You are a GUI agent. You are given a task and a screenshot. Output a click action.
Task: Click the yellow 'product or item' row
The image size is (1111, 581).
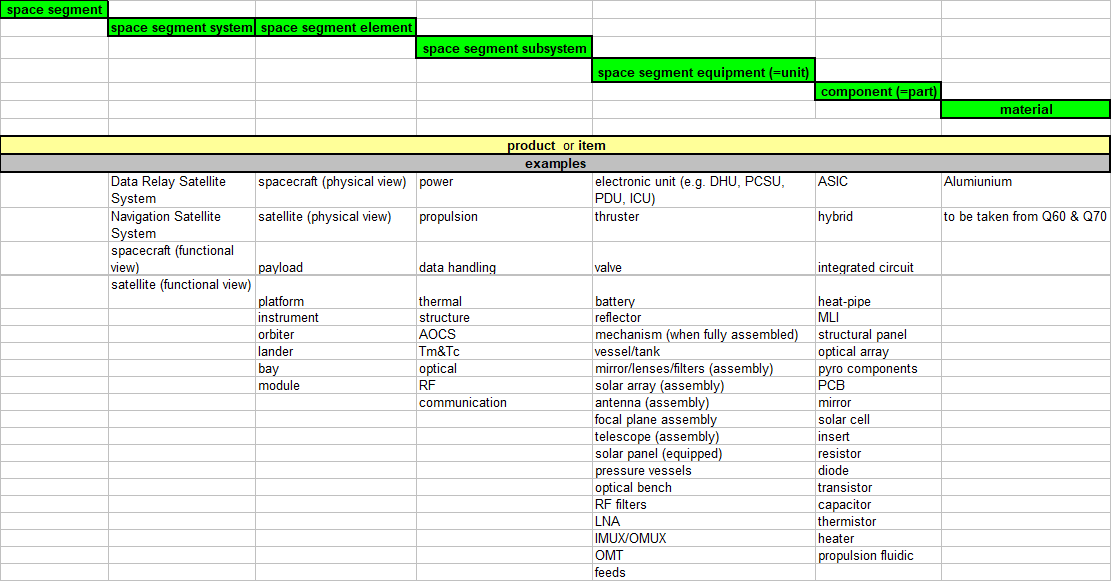pos(555,145)
